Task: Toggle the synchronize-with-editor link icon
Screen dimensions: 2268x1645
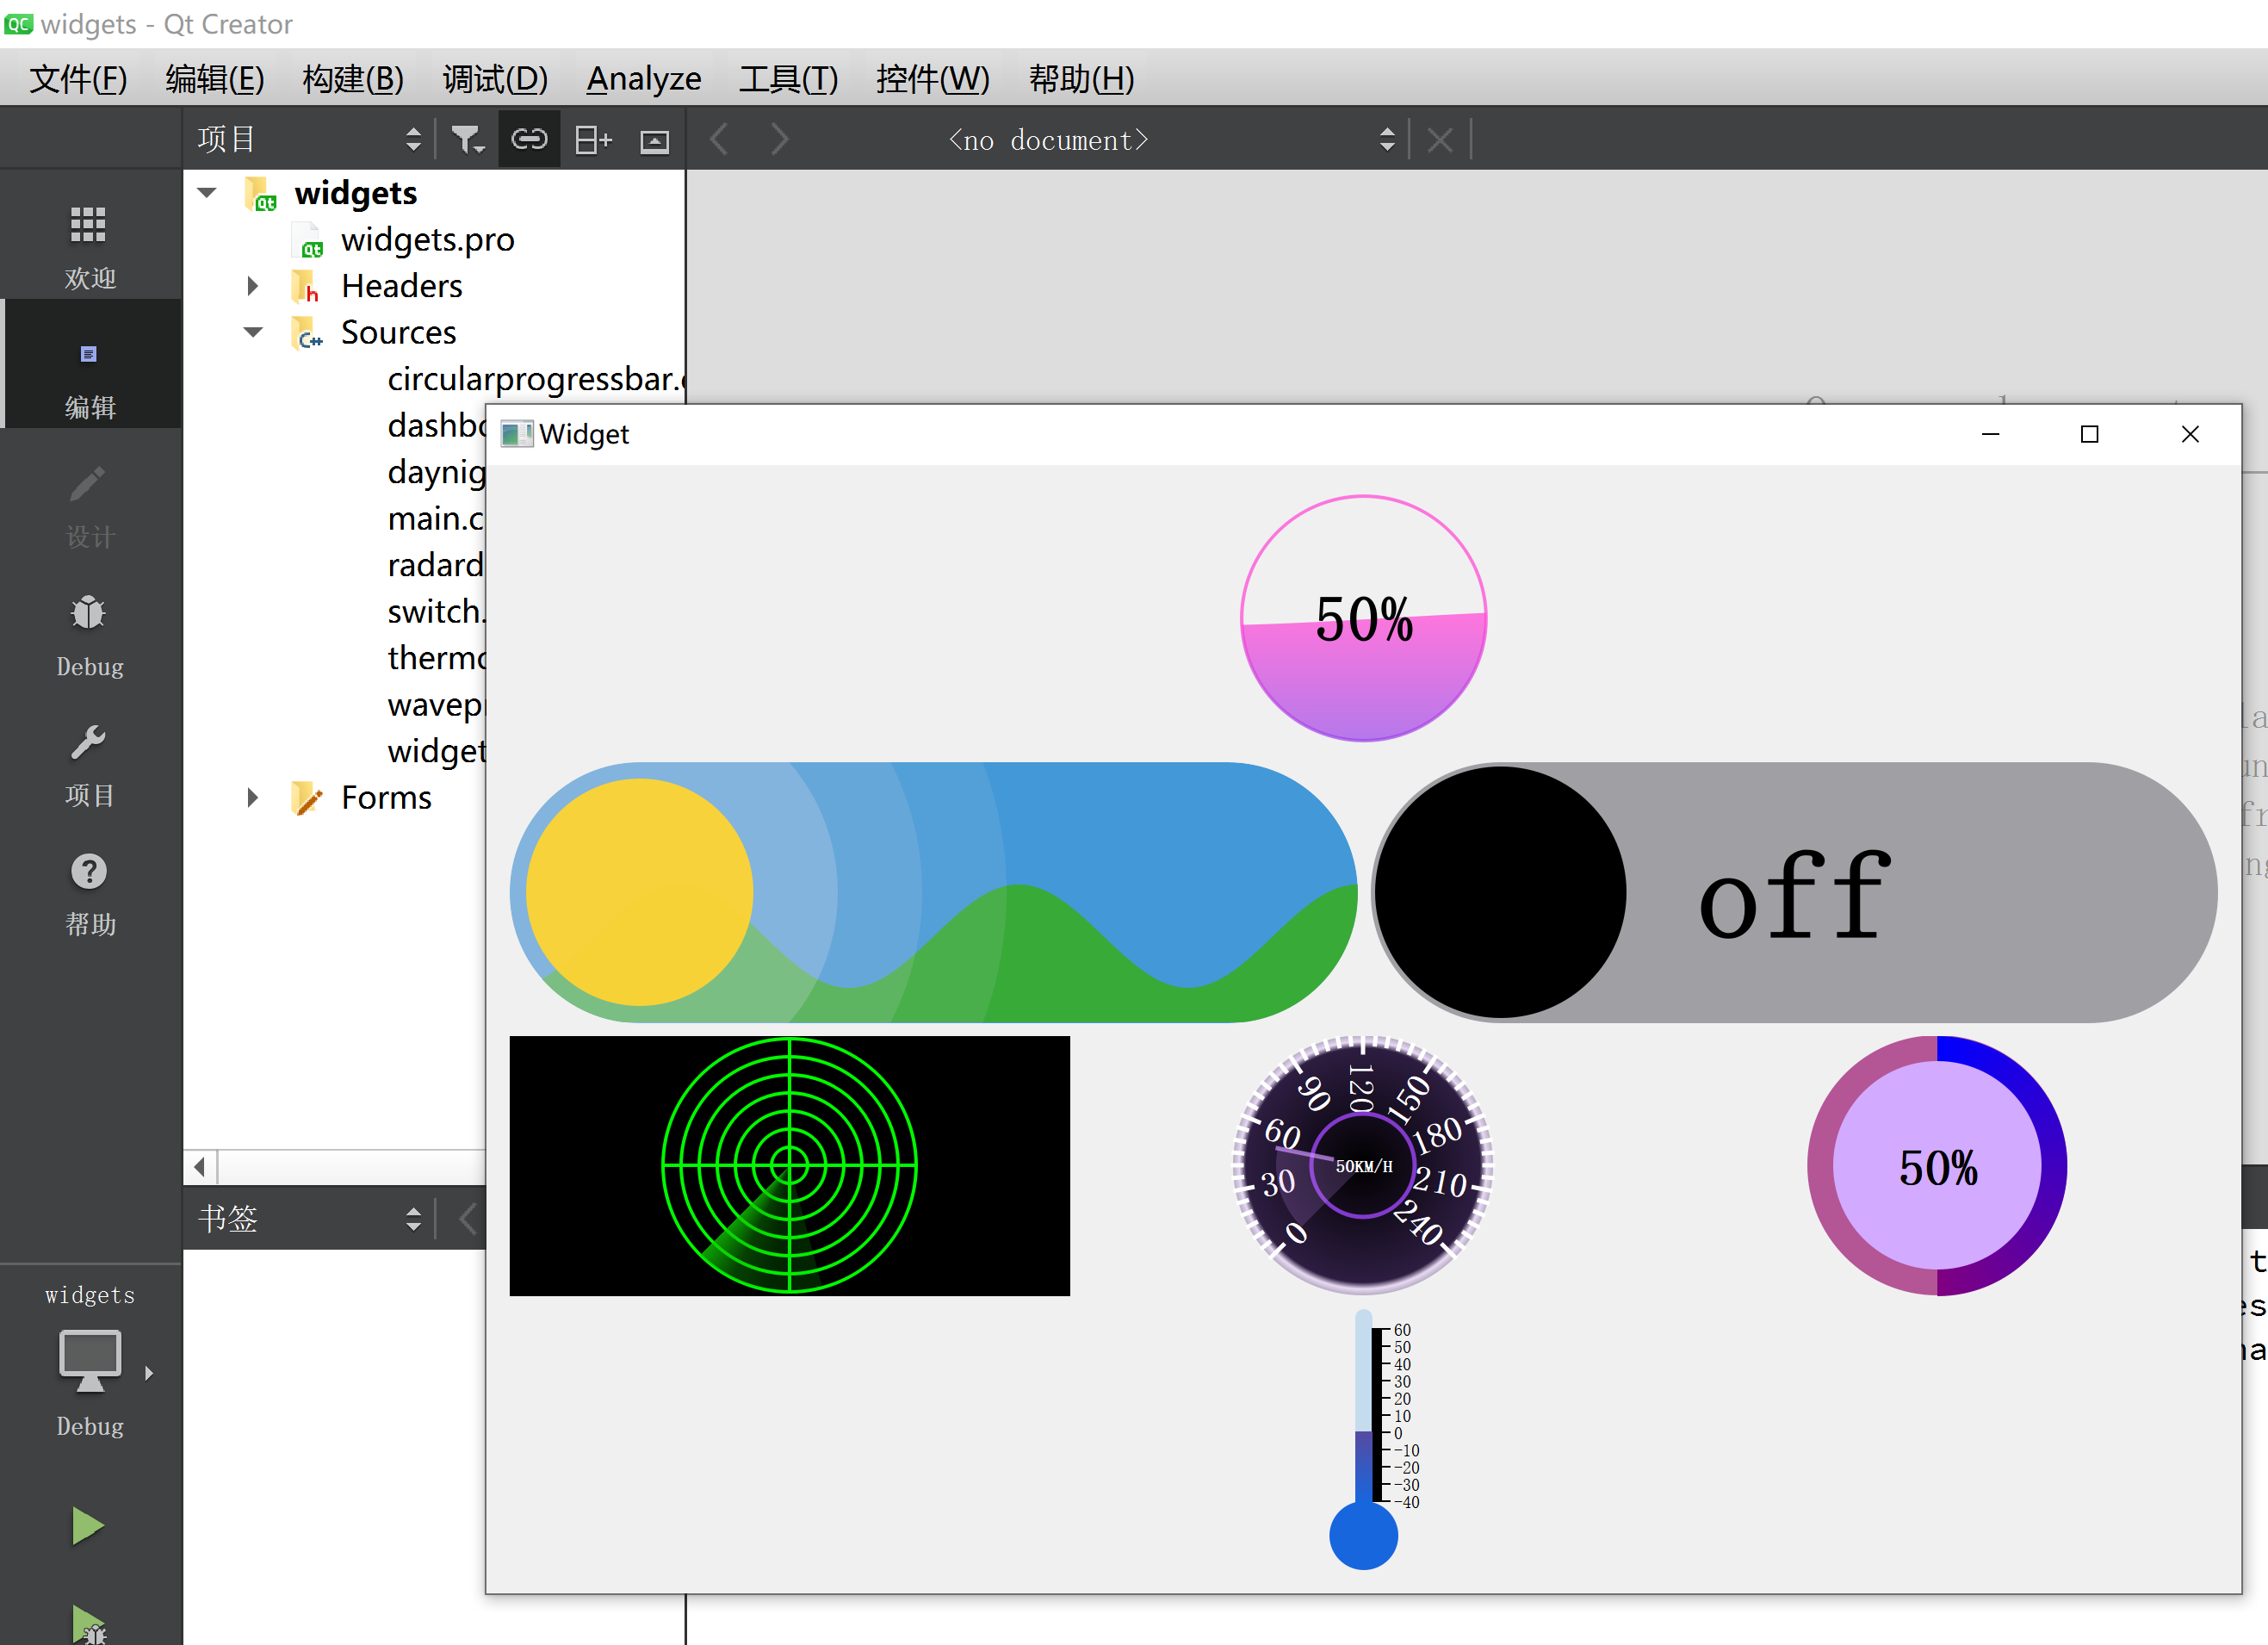Action: [529, 140]
